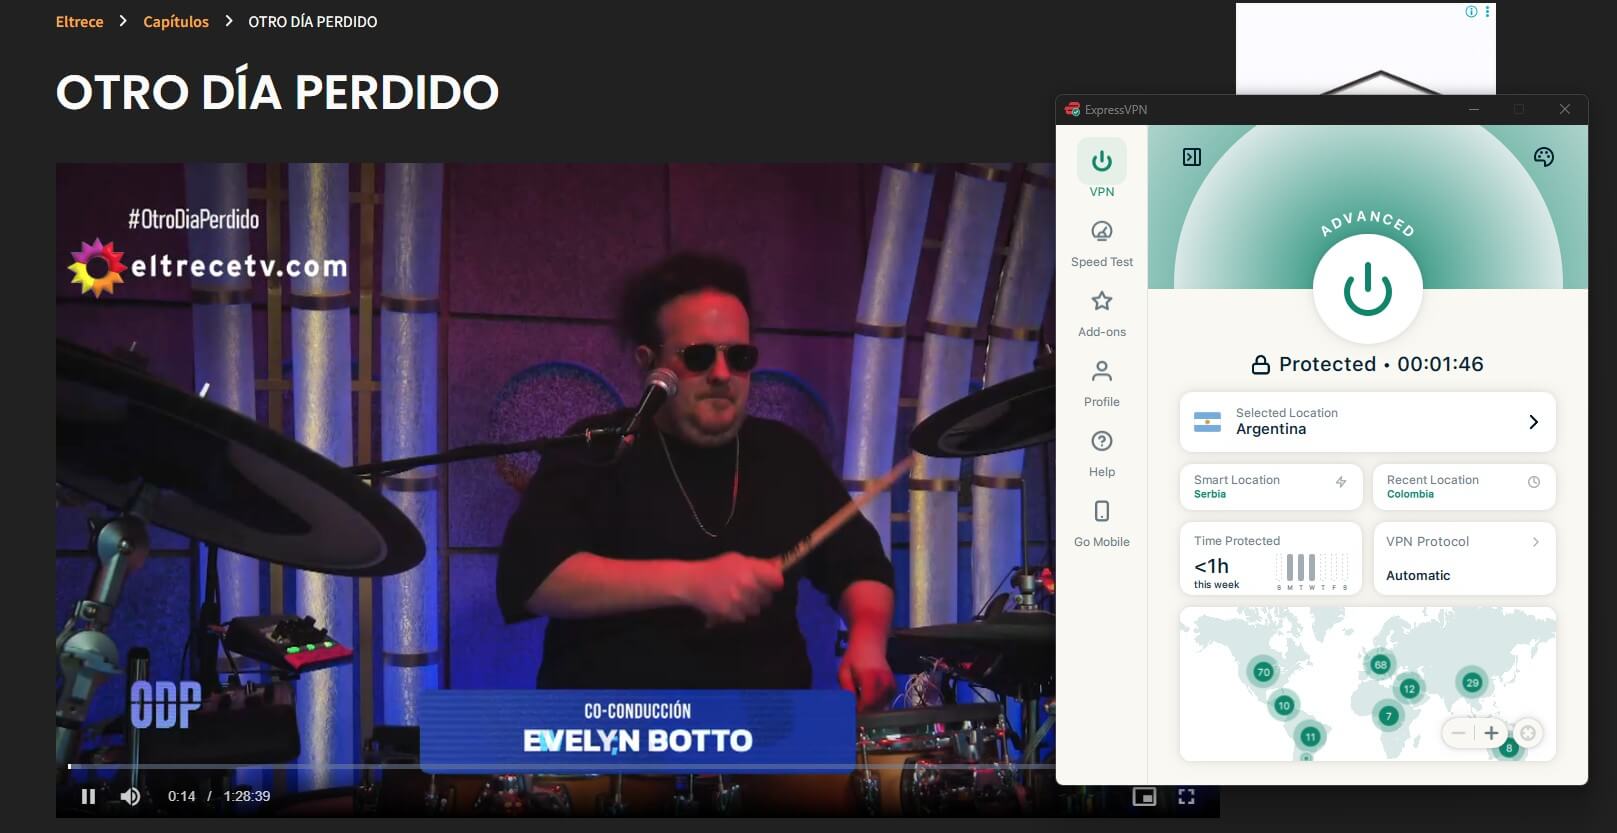Enable picture-in-picture mode on video
1617x833 pixels.
(1144, 796)
